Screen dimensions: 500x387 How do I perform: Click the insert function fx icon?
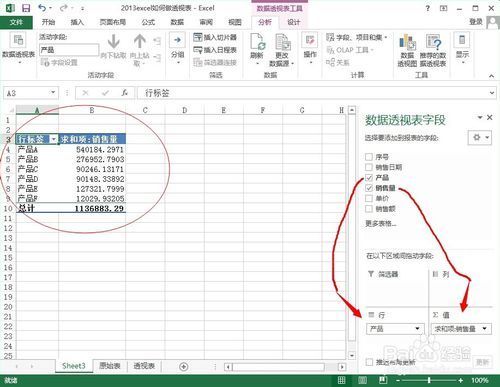pyautogui.click(x=125, y=93)
